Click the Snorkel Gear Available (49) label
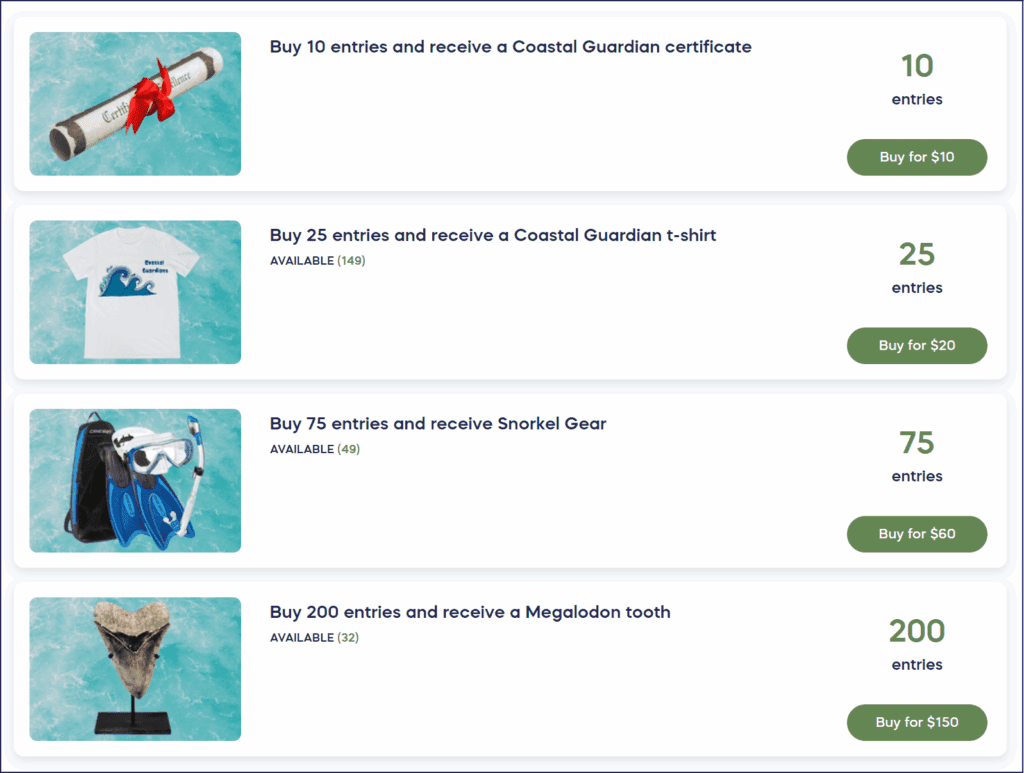 [315, 449]
